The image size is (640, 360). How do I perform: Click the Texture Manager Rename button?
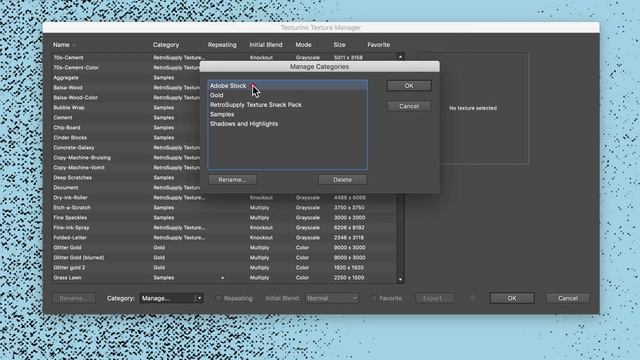click(74, 298)
